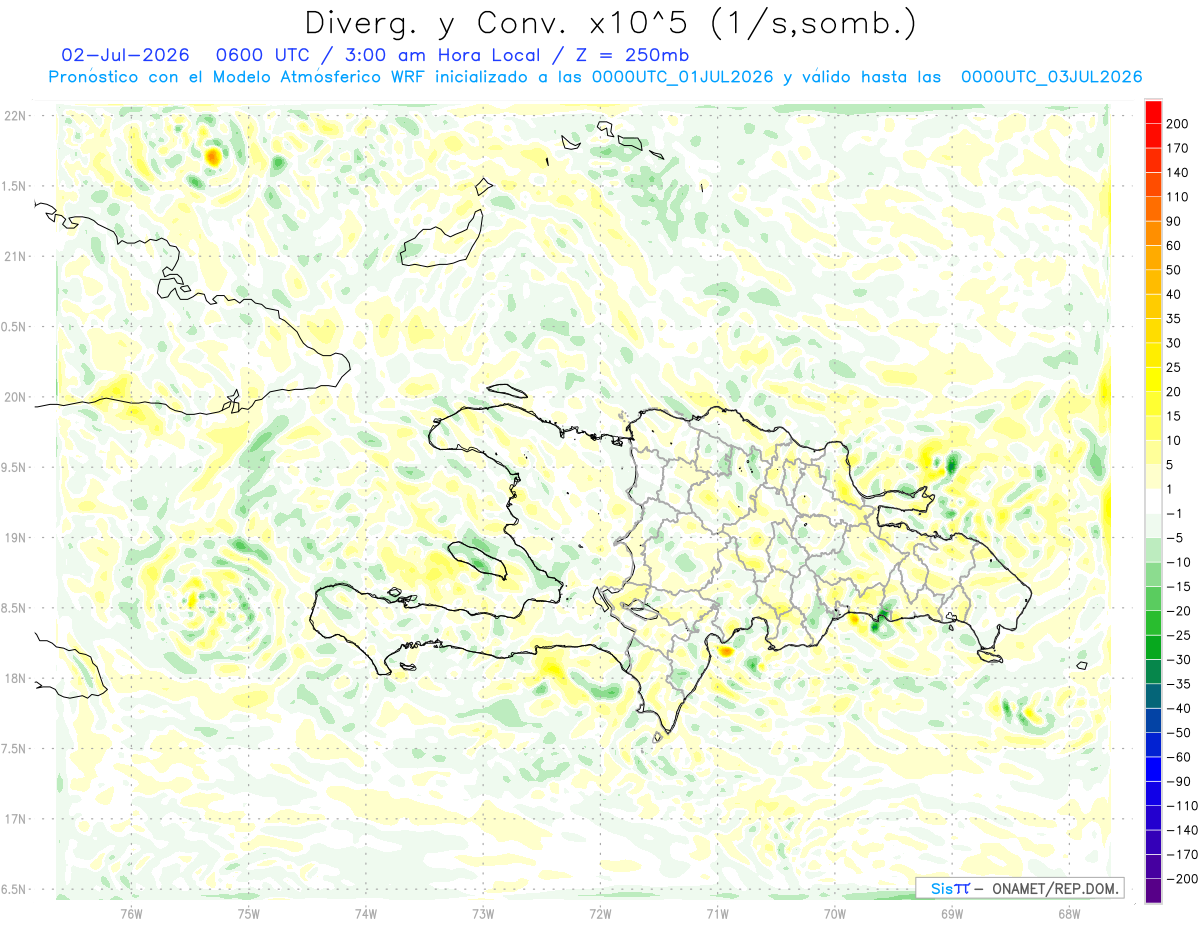
Task: Click the colorbar value 140
Action: pyautogui.click(x=1179, y=172)
